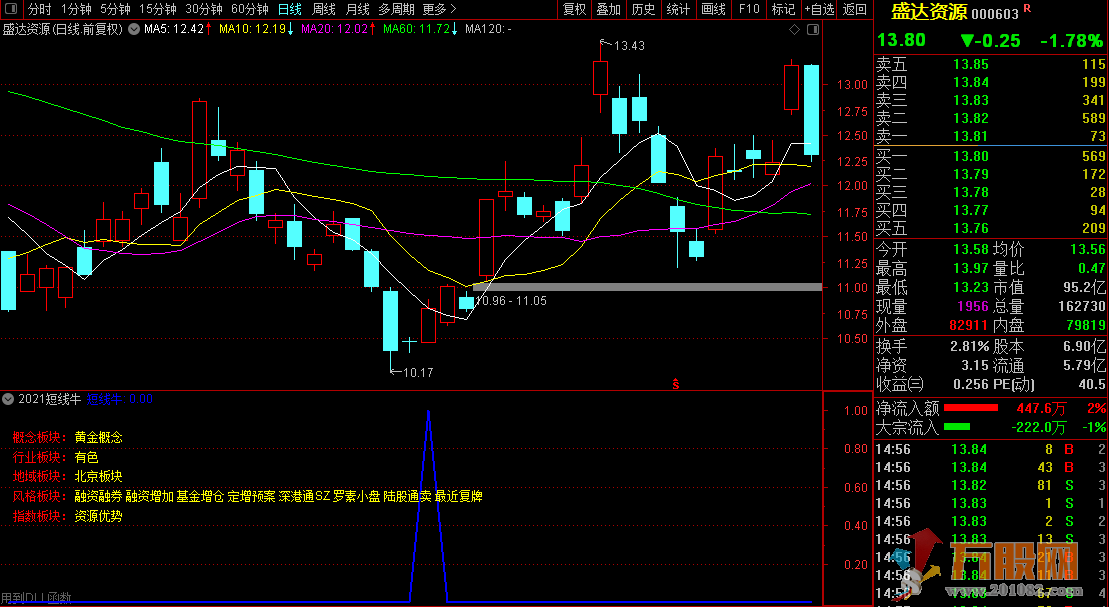
Task: Open the 历史 history button
Action: click(643, 9)
